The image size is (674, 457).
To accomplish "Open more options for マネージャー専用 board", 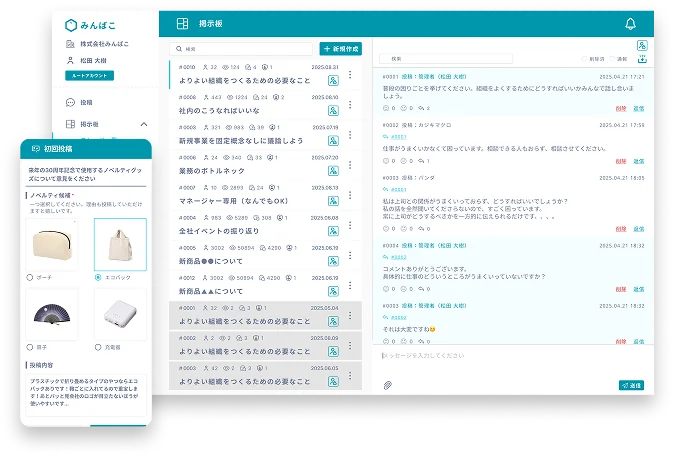I will click(x=350, y=195).
